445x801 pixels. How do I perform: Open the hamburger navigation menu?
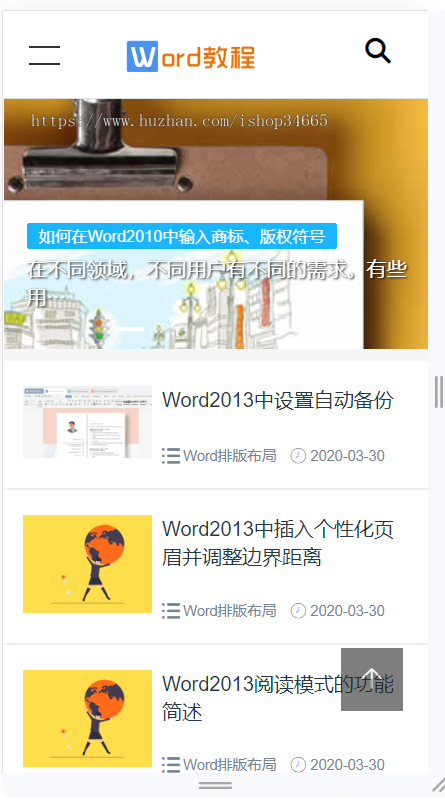pos(44,55)
